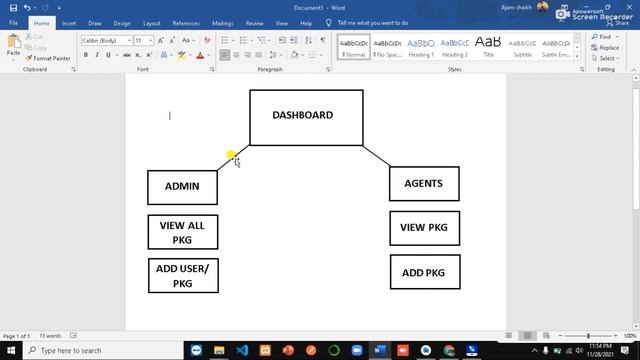Undo the last action
Image resolution: width=640 pixels, height=360 pixels.
pyautogui.click(x=27, y=8)
